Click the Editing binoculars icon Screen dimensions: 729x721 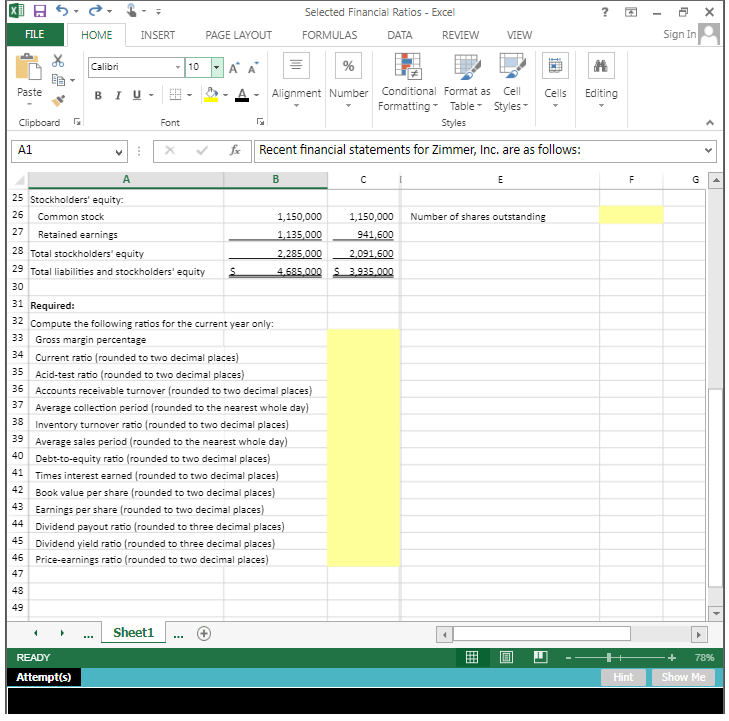tap(601, 65)
